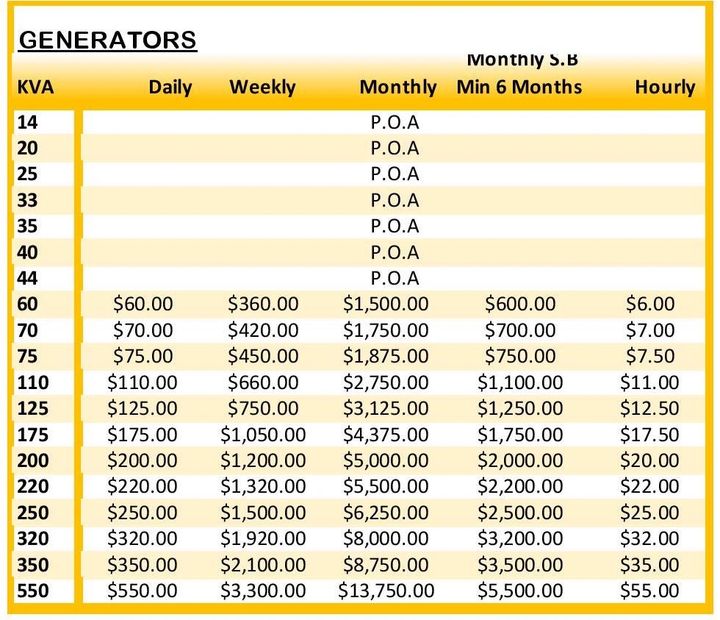Screen dimensions: 720x620
Task: Click the Daily column header
Action: 170,87
